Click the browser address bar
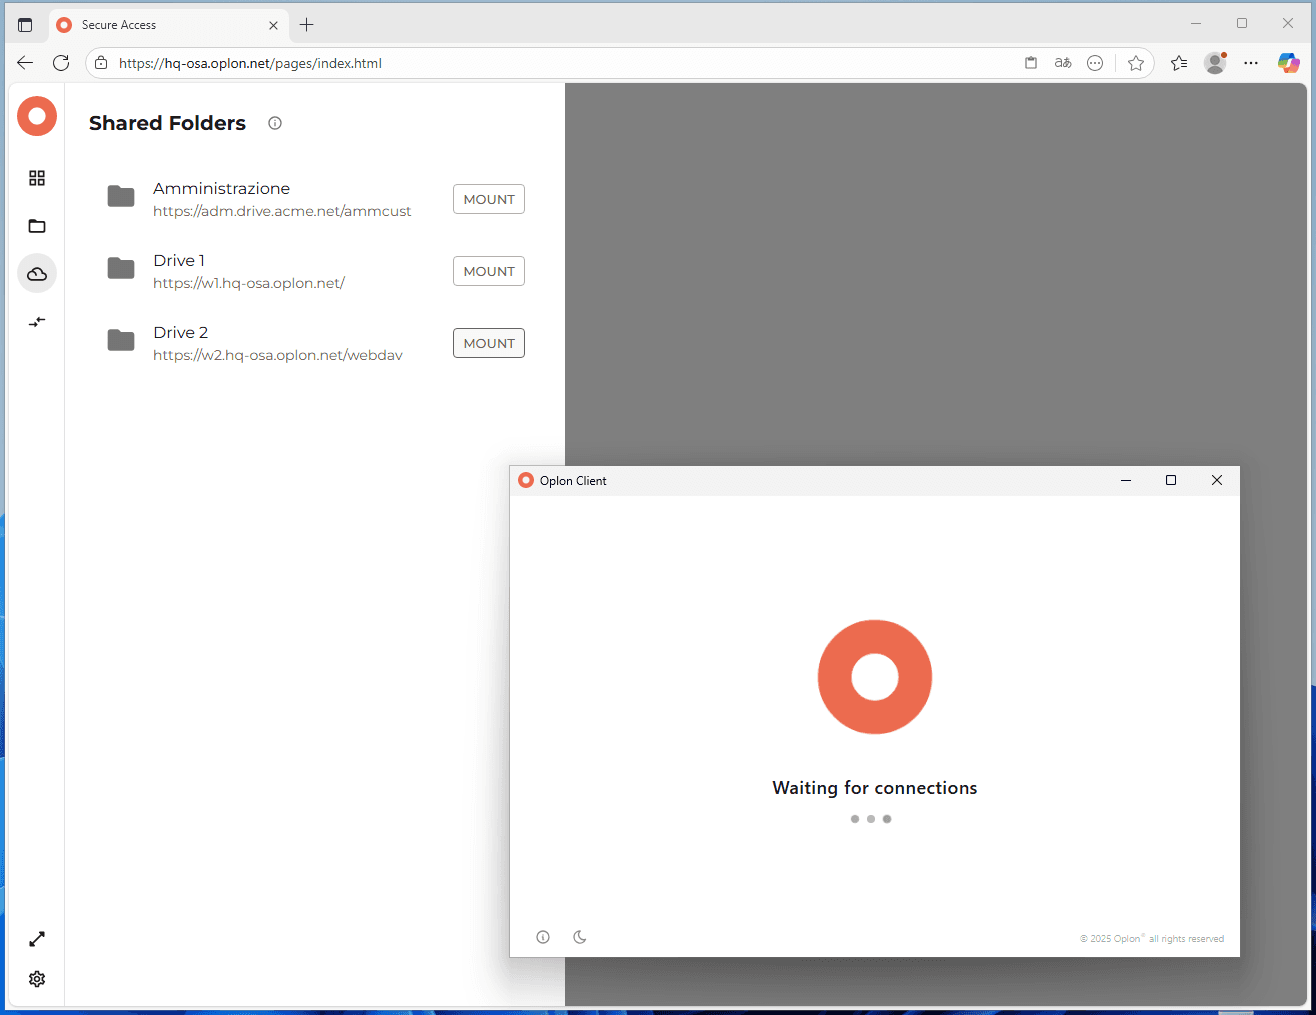This screenshot has width=1316, height=1015. point(560,63)
